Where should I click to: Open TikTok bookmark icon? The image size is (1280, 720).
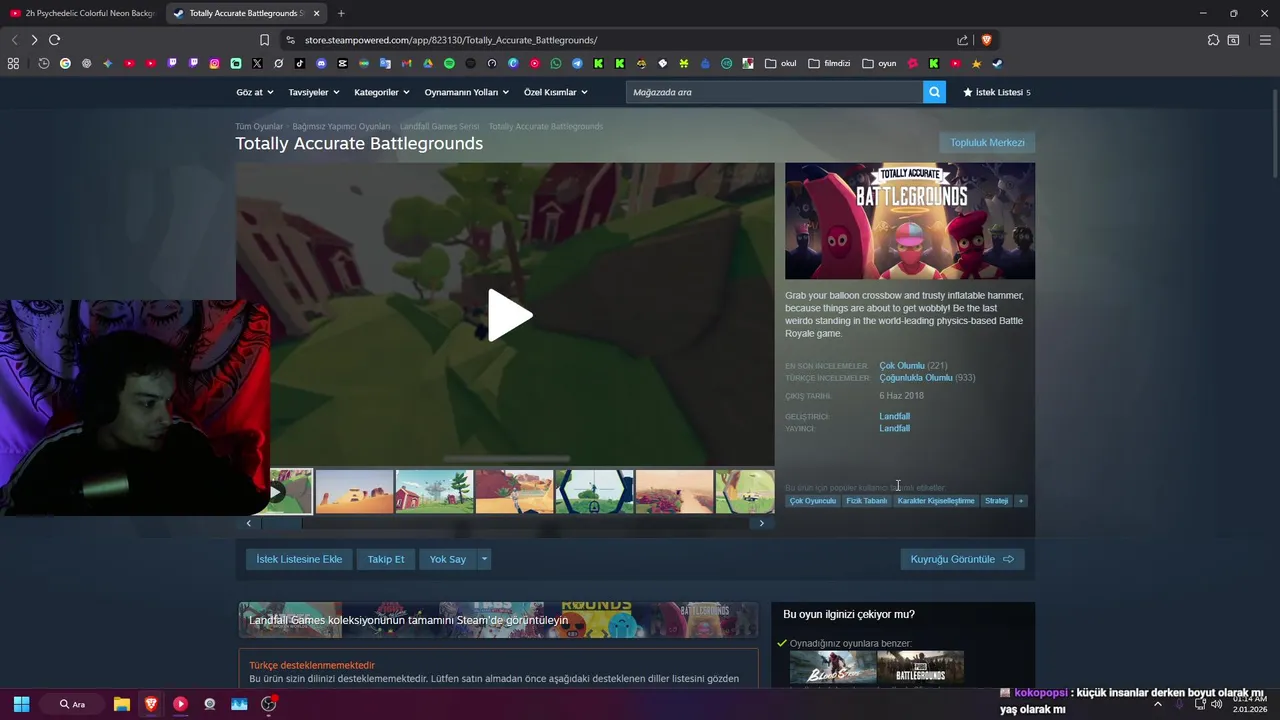300,63
